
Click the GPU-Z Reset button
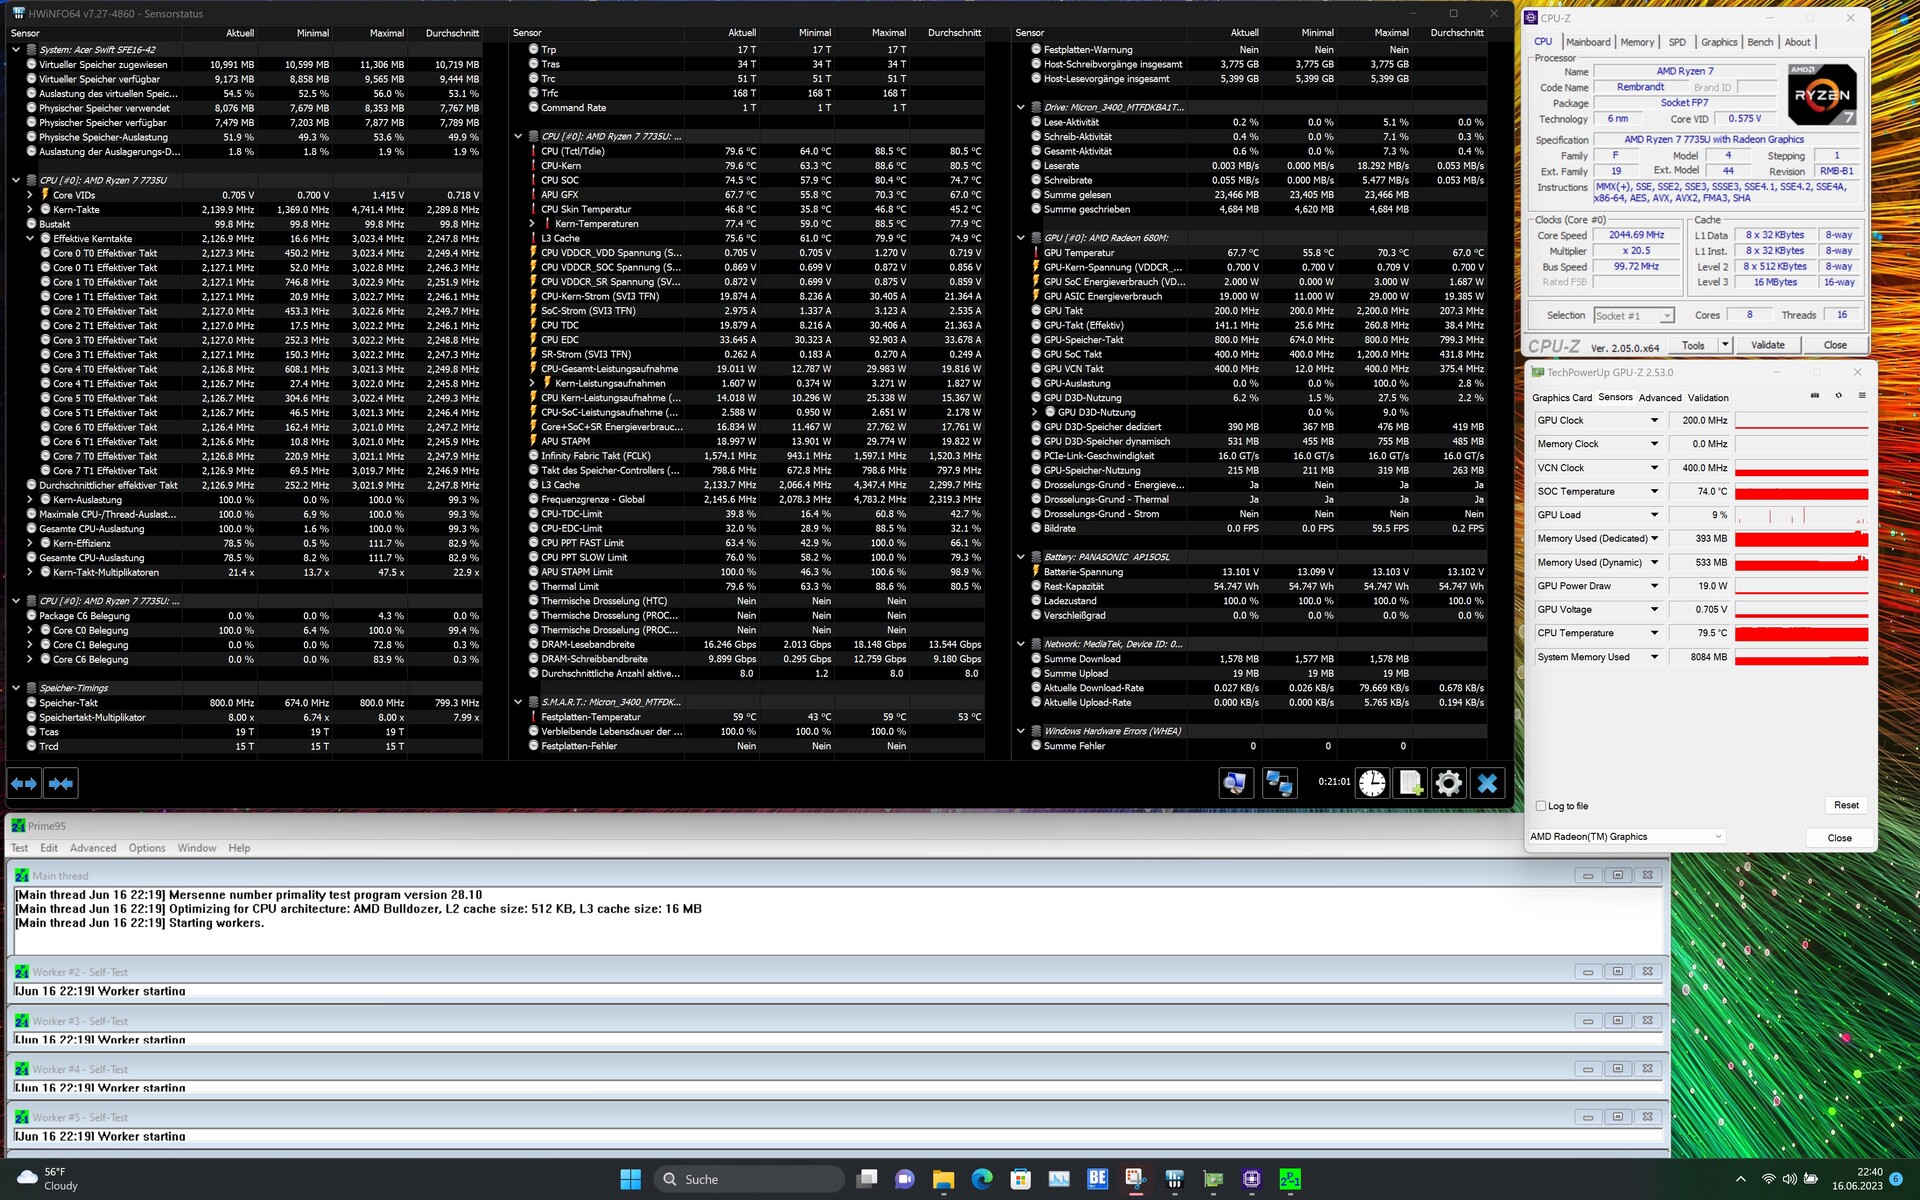pos(1846,805)
